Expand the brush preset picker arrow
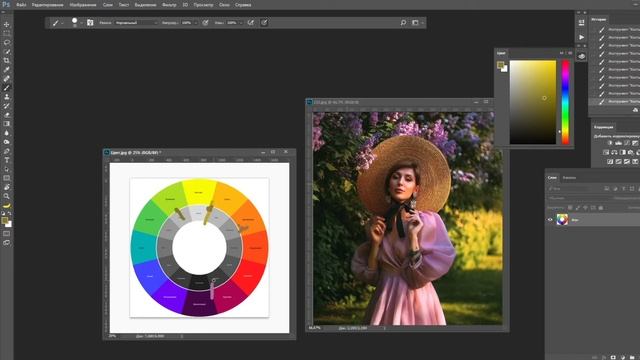The height and width of the screenshot is (360, 640). [x=81, y=23]
